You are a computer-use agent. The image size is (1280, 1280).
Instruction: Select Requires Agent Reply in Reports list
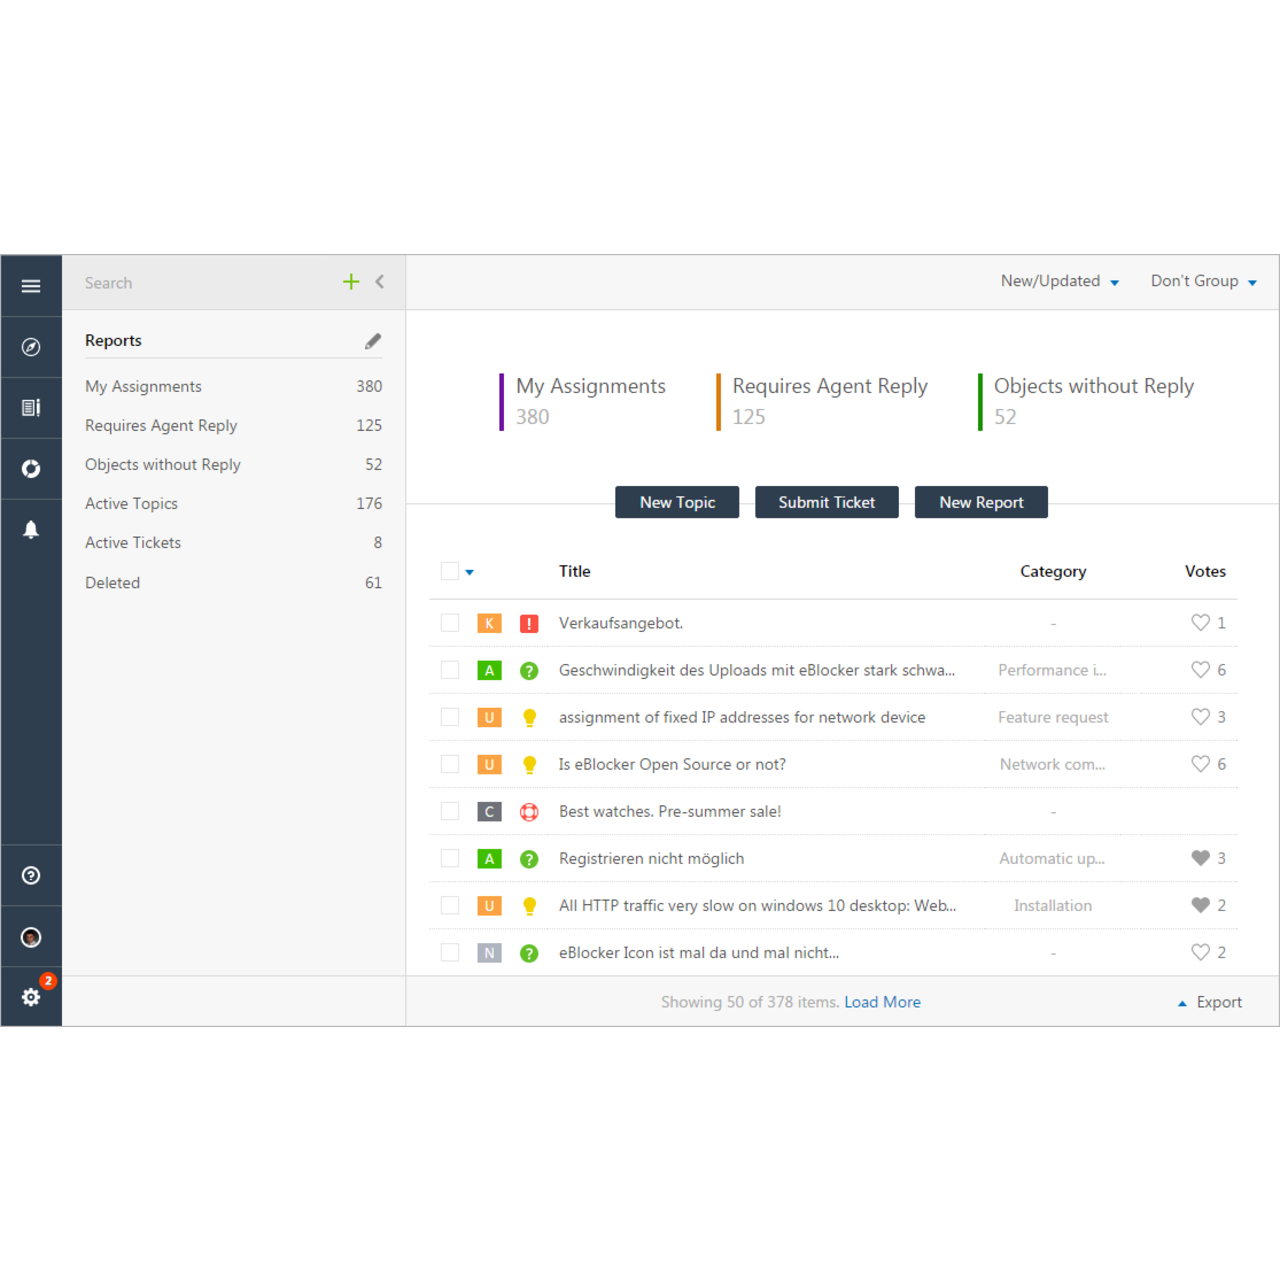[161, 425]
